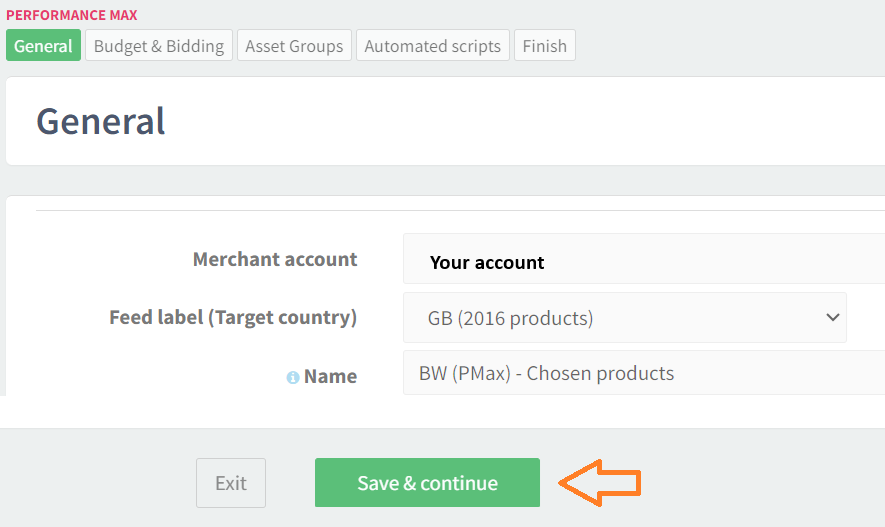Open the Budget & Bidding tab
This screenshot has height=527, width=885.
coord(159,46)
